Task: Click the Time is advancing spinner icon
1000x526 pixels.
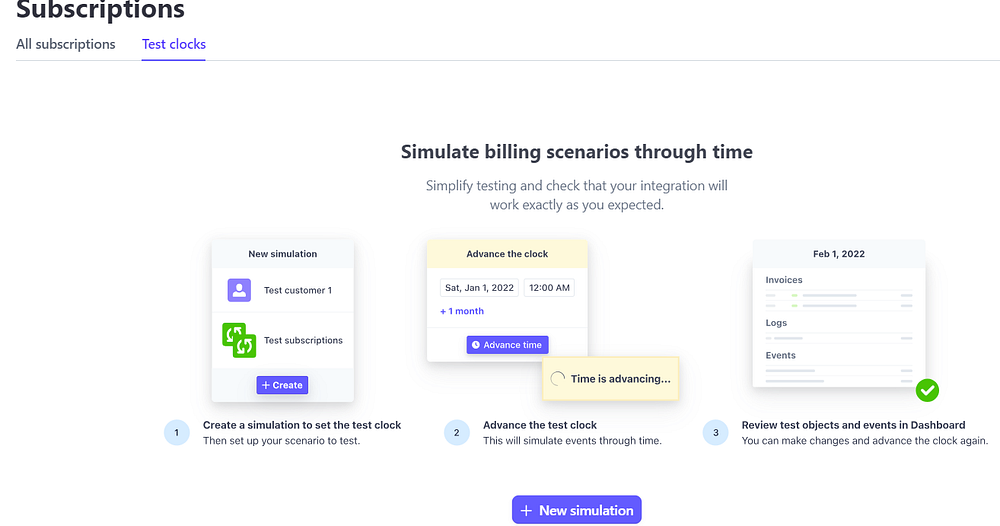Action: click(x=557, y=379)
